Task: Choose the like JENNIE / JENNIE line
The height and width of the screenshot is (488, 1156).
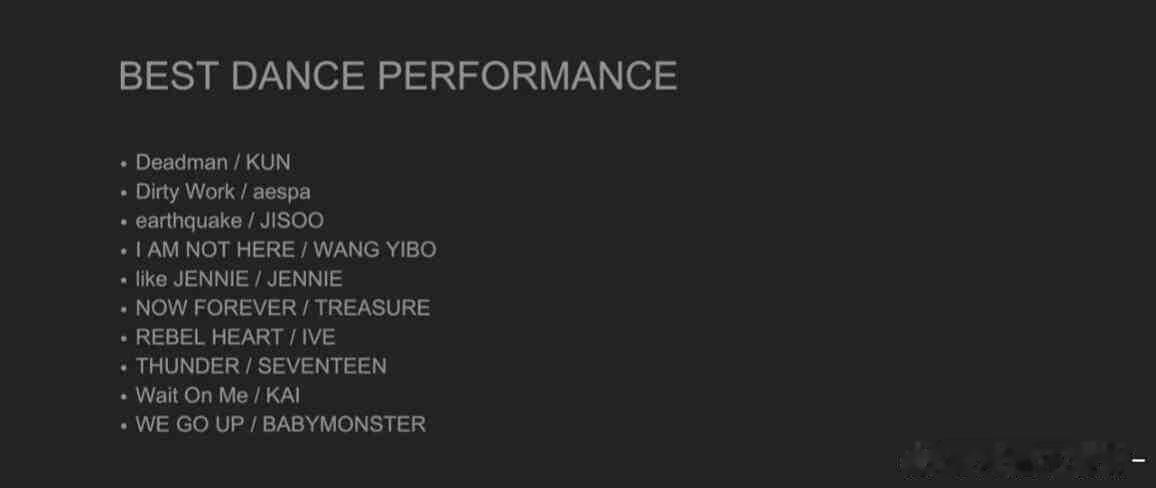Action: pos(239,279)
